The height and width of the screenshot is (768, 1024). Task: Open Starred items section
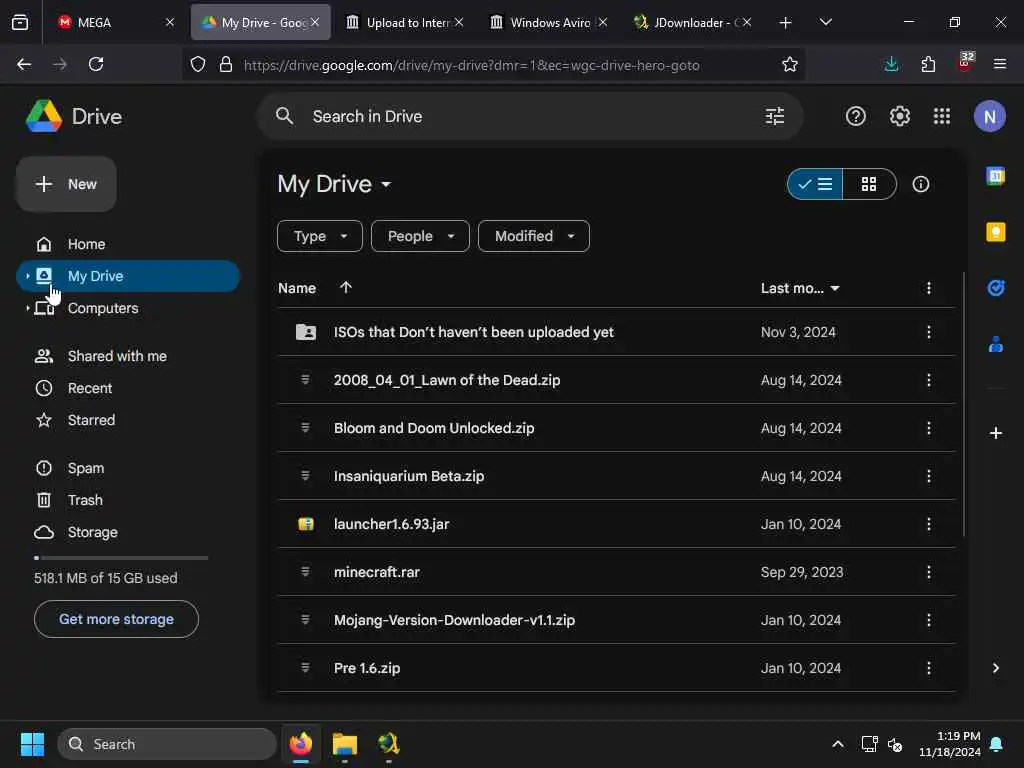128,420
